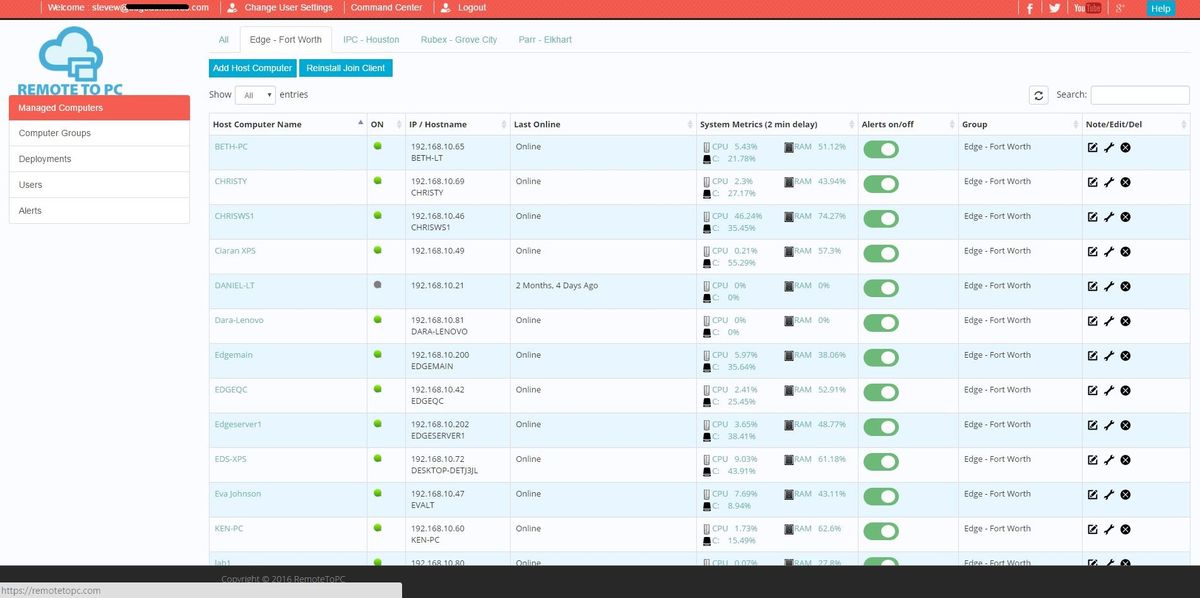Open the Command Center menu
The width and height of the screenshot is (1200, 598).
(x=386, y=7)
